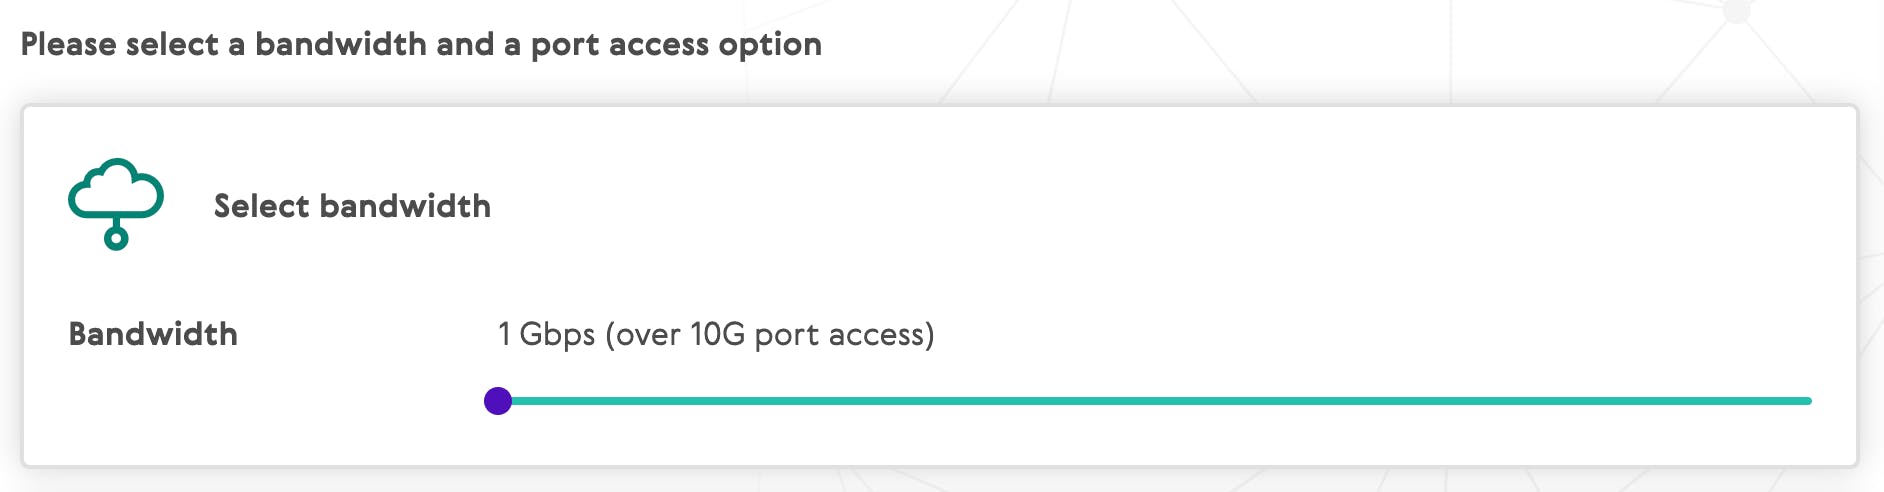Click slider track three quarters along
This screenshot has height=492, width=1884.
click(1483, 401)
